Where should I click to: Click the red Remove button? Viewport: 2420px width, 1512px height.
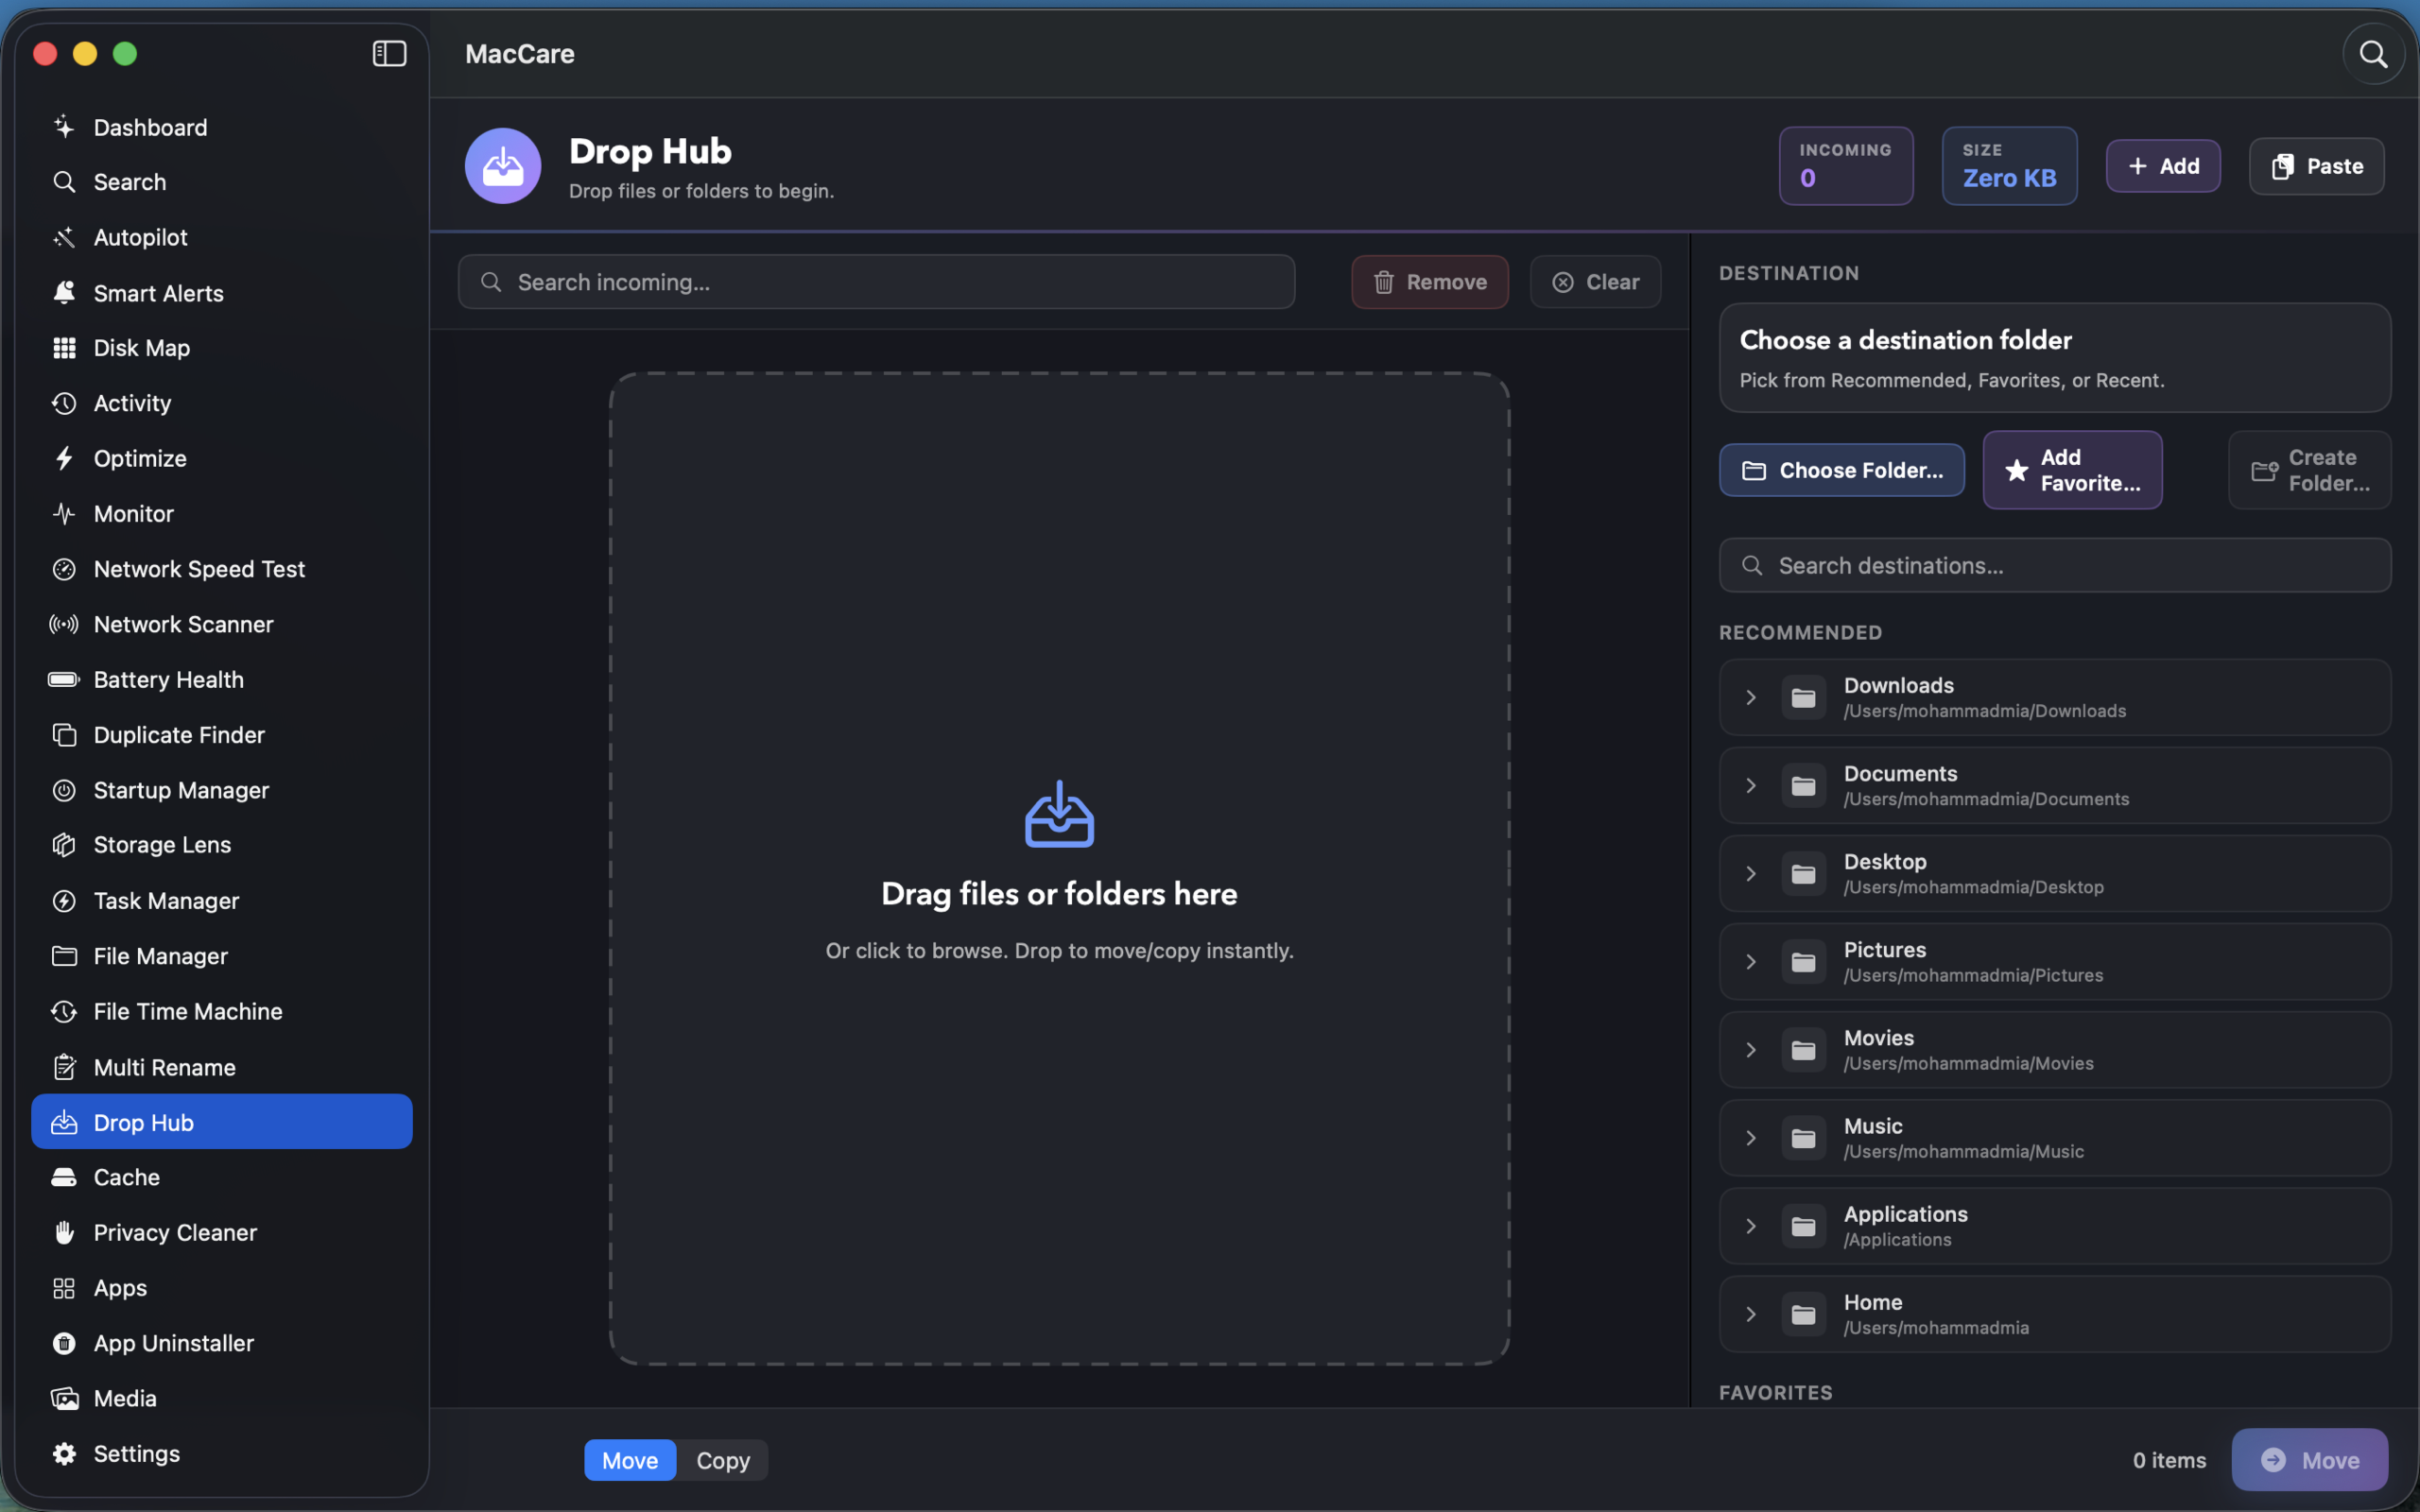(1430, 282)
